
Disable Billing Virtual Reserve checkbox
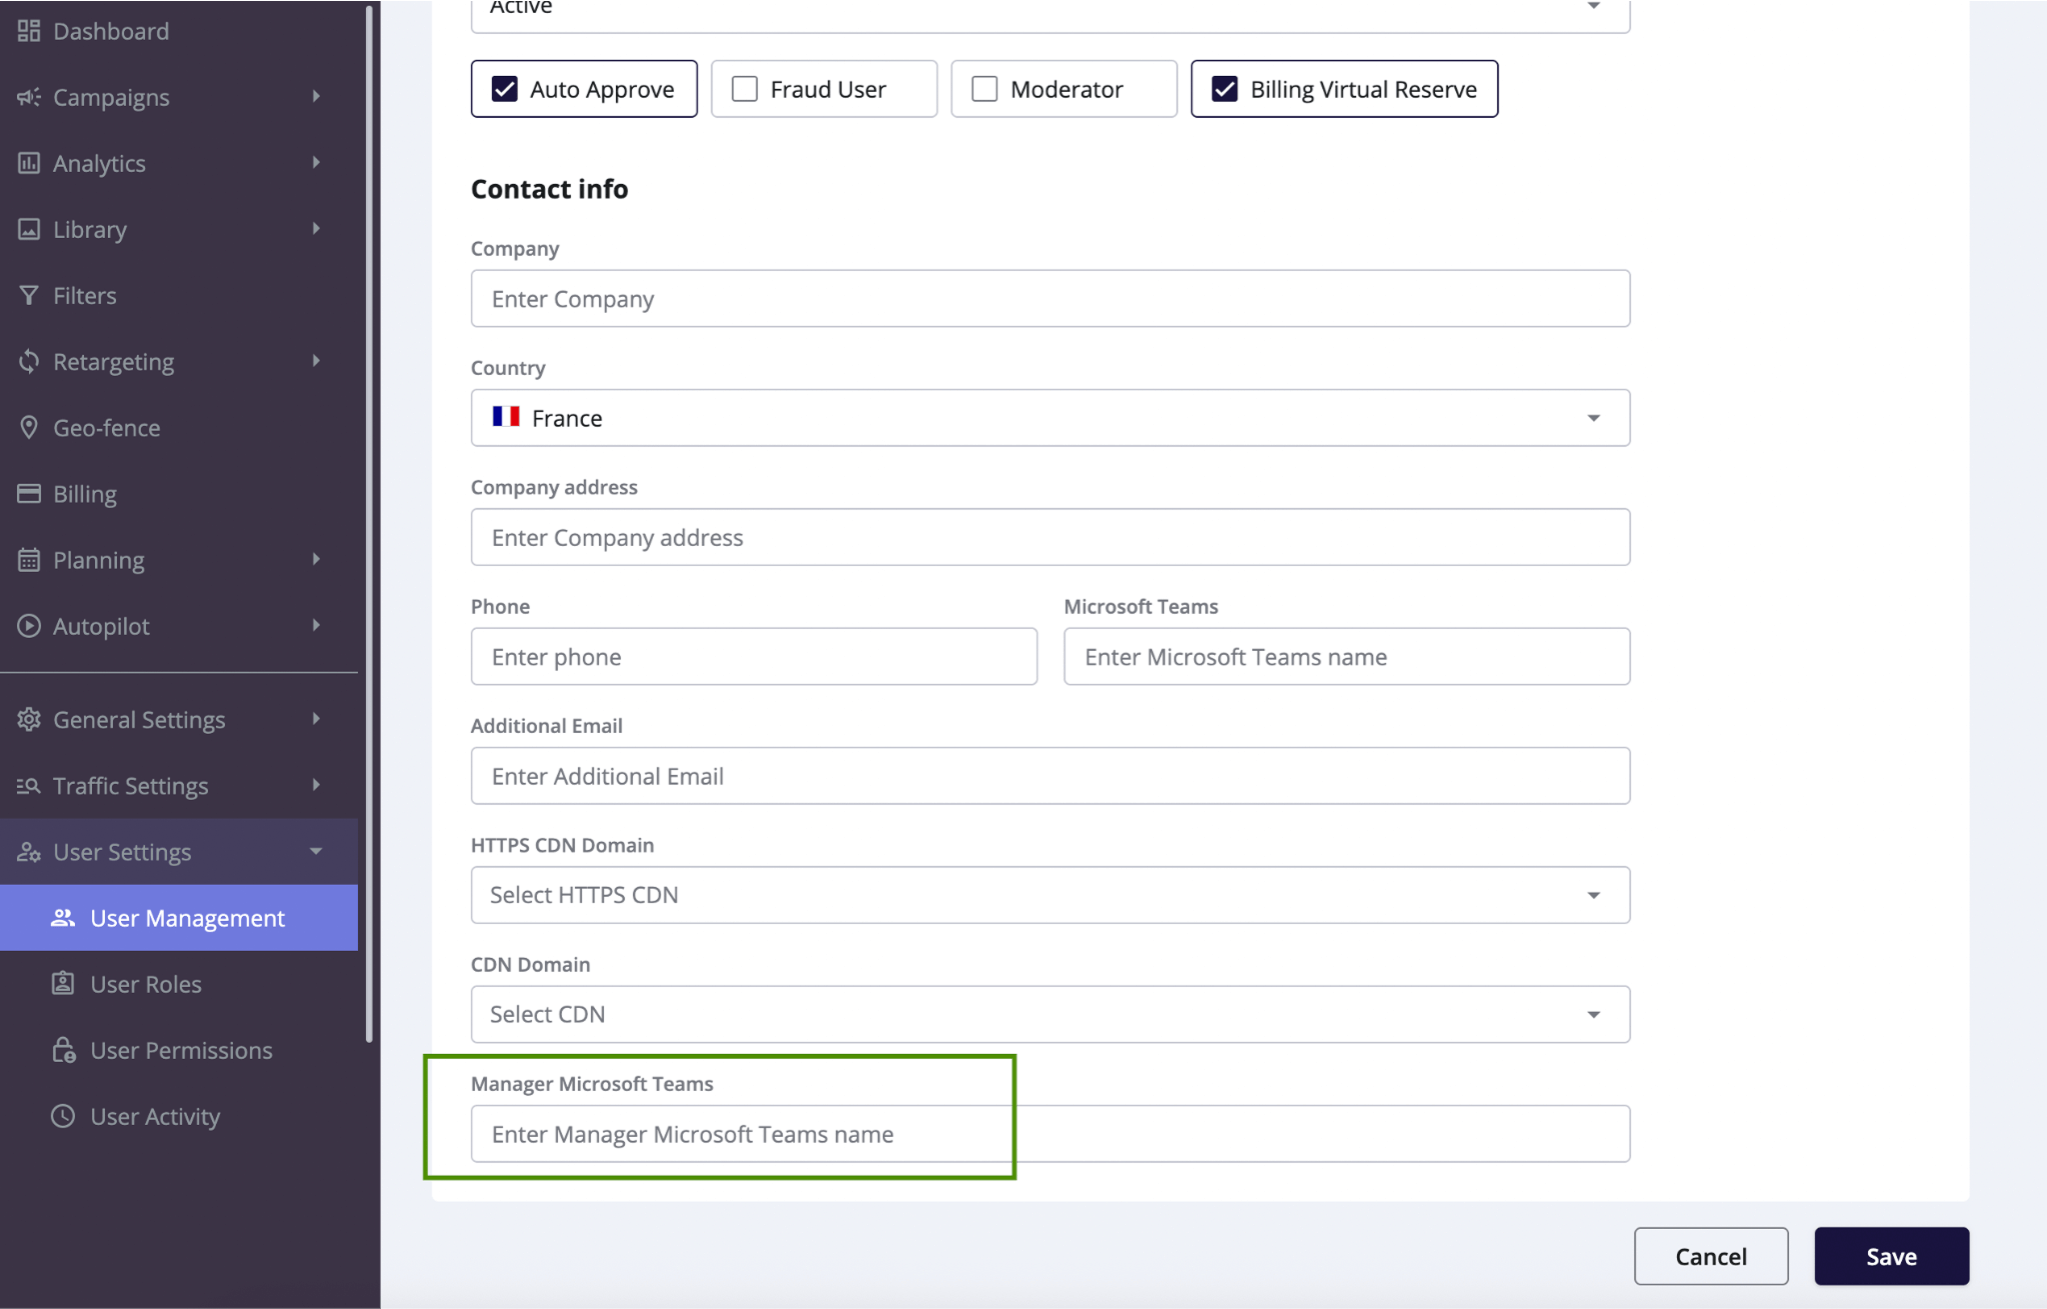tap(1224, 88)
